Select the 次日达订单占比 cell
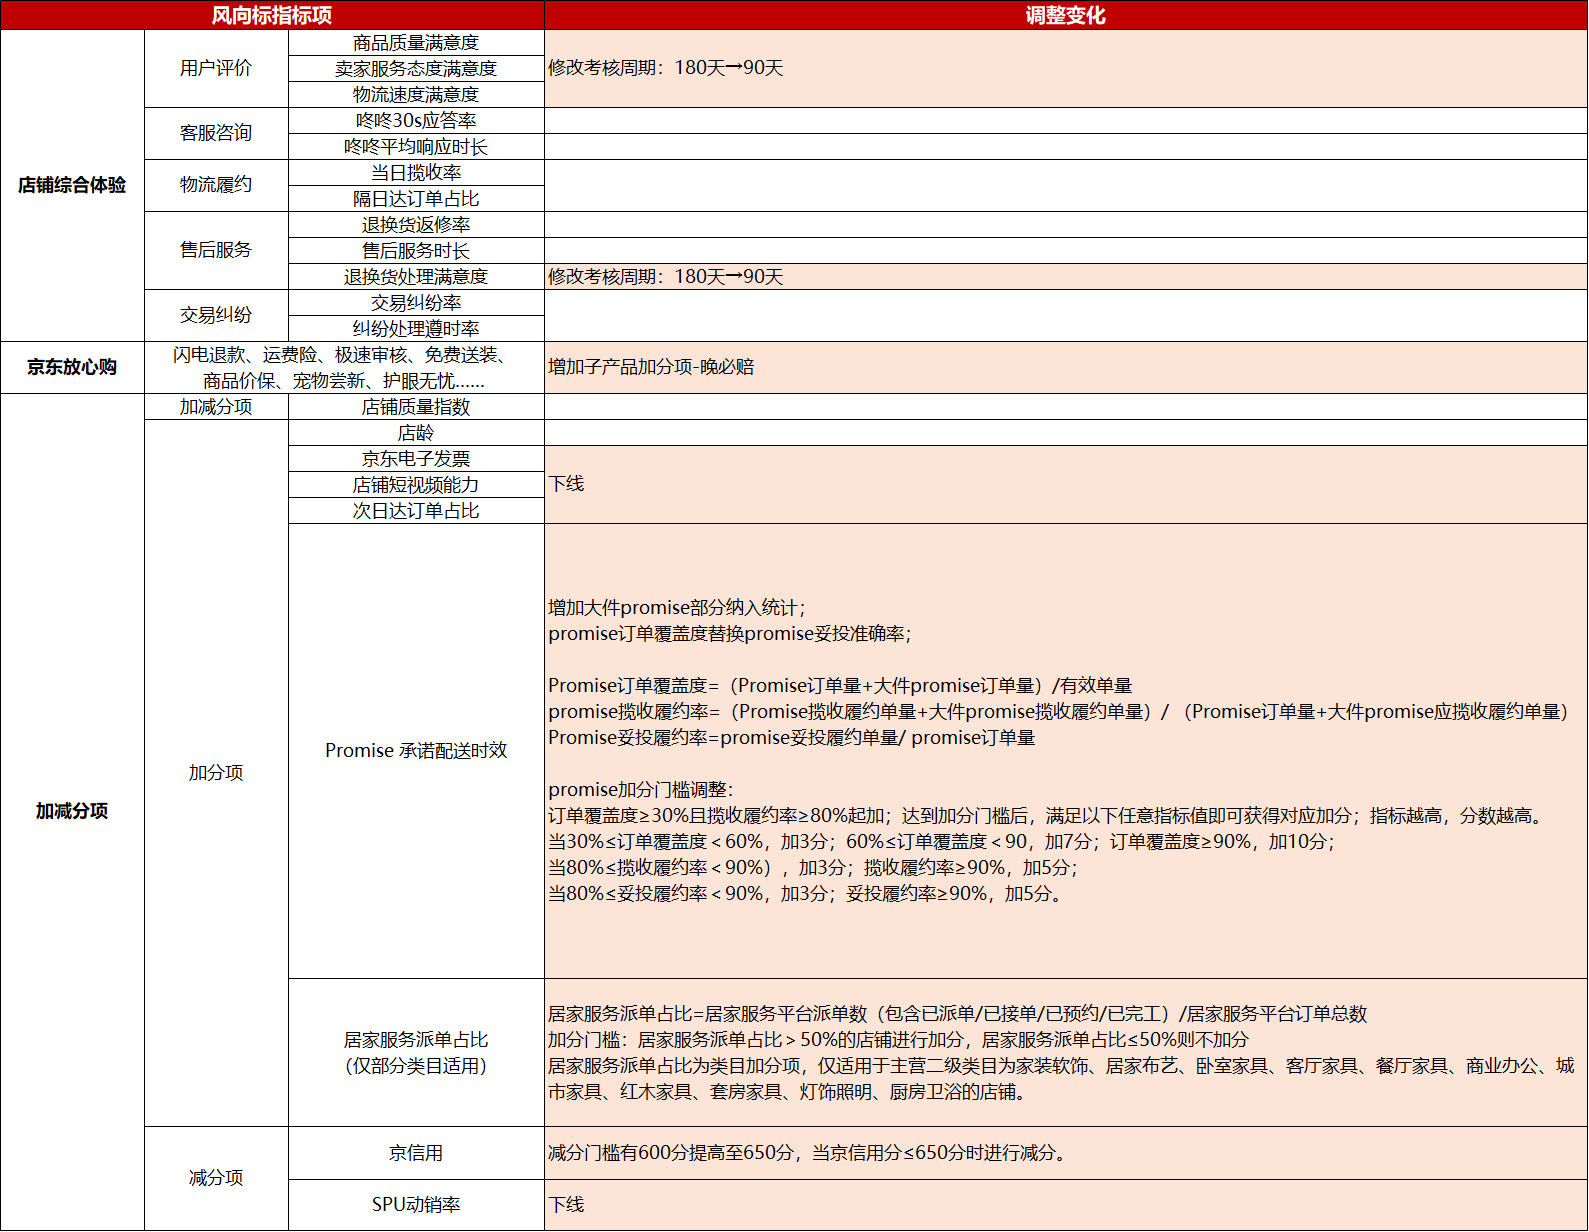1589x1232 pixels. tap(416, 511)
